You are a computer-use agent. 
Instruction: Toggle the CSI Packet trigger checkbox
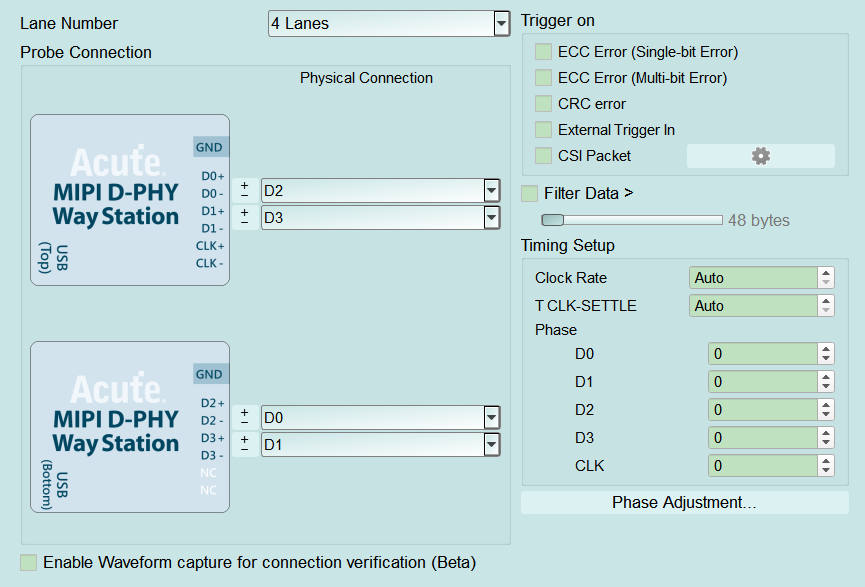point(543,156)
